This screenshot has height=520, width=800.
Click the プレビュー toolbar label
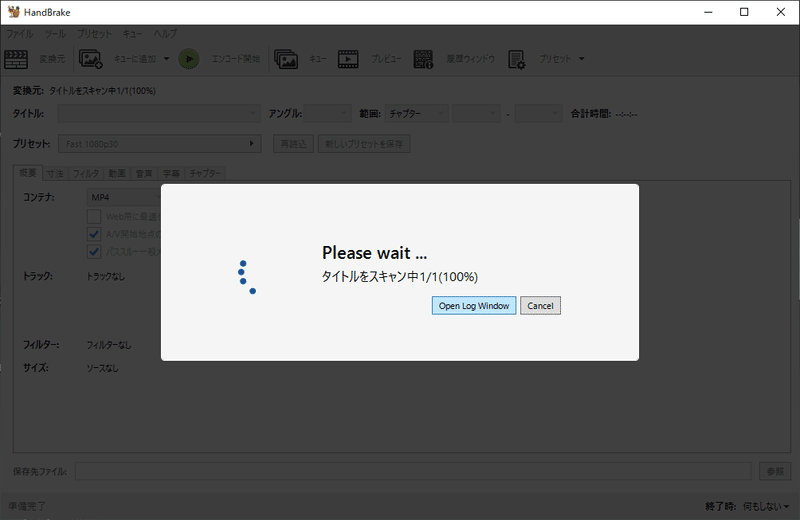tap(386, 59)
